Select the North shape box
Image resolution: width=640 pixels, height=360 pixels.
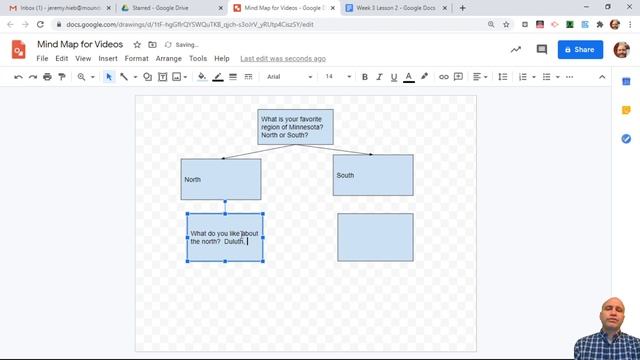221,179
